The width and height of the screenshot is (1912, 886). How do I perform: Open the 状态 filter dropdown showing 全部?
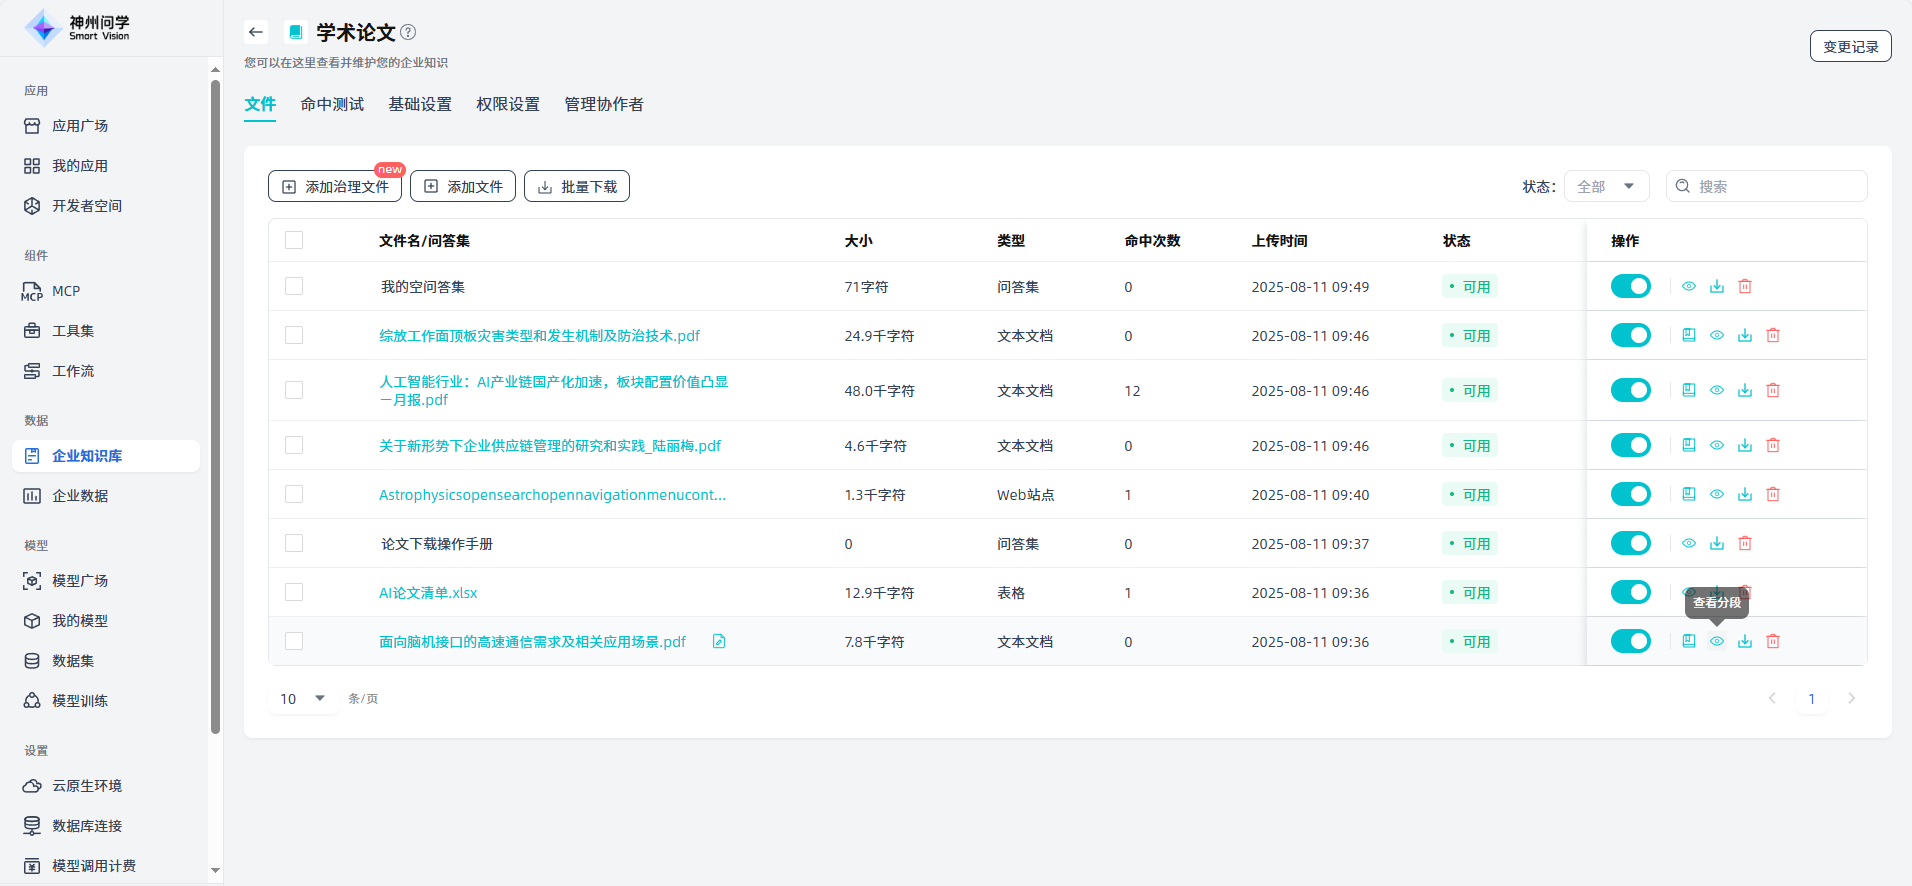click(x=1606, y=186)
